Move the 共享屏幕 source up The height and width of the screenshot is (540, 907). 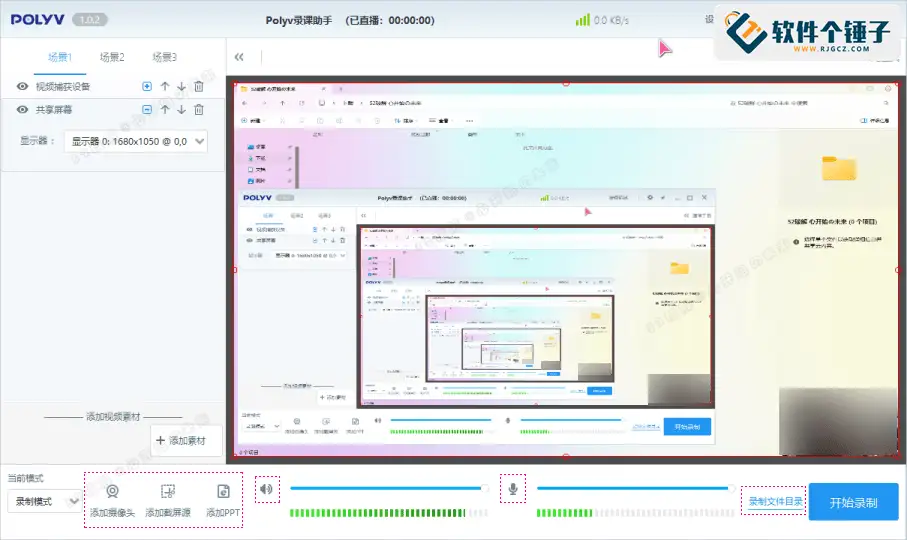(x=165, y=109)
